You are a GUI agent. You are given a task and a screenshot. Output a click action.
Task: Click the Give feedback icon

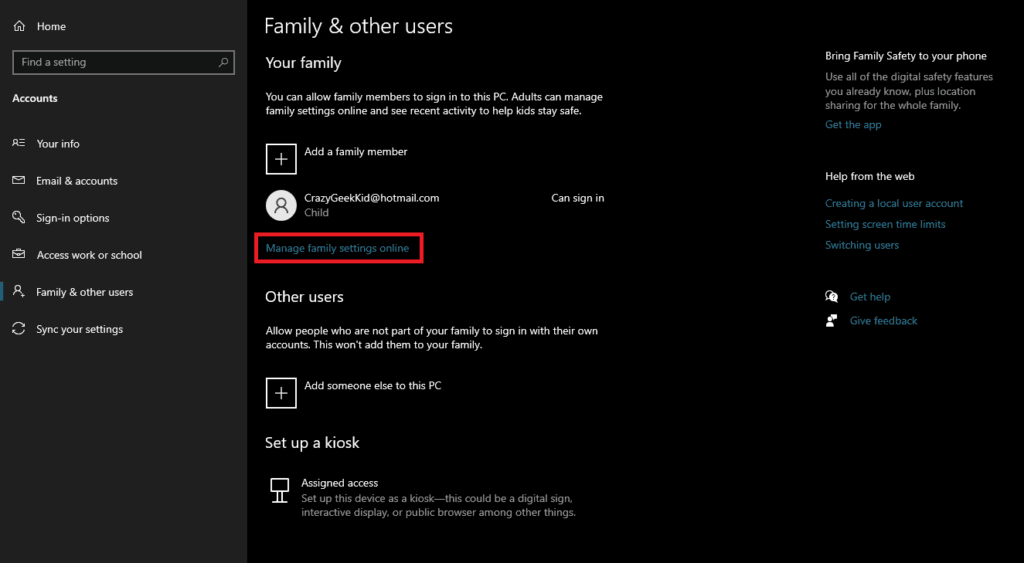[x=831, y=321]
